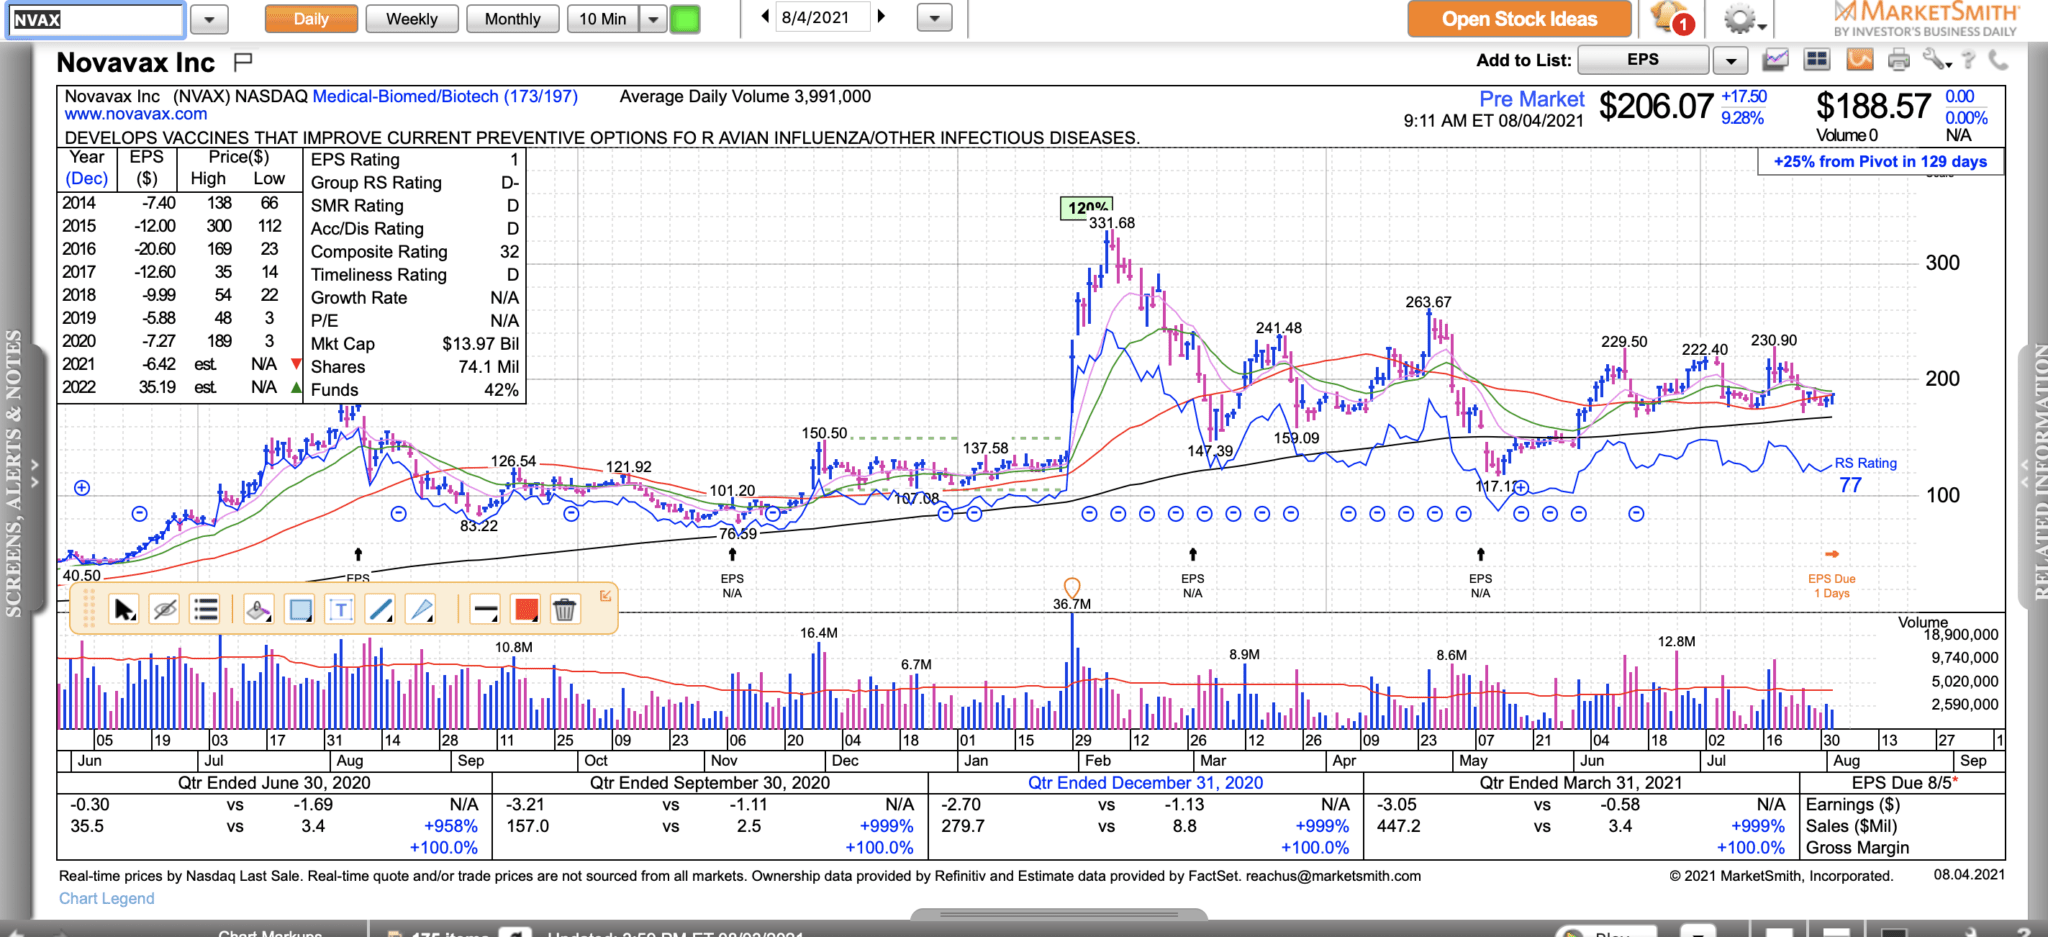Toggle the flag next to Novavax Inc
This screenshot has width=2048, height=937.
[242, 62]
